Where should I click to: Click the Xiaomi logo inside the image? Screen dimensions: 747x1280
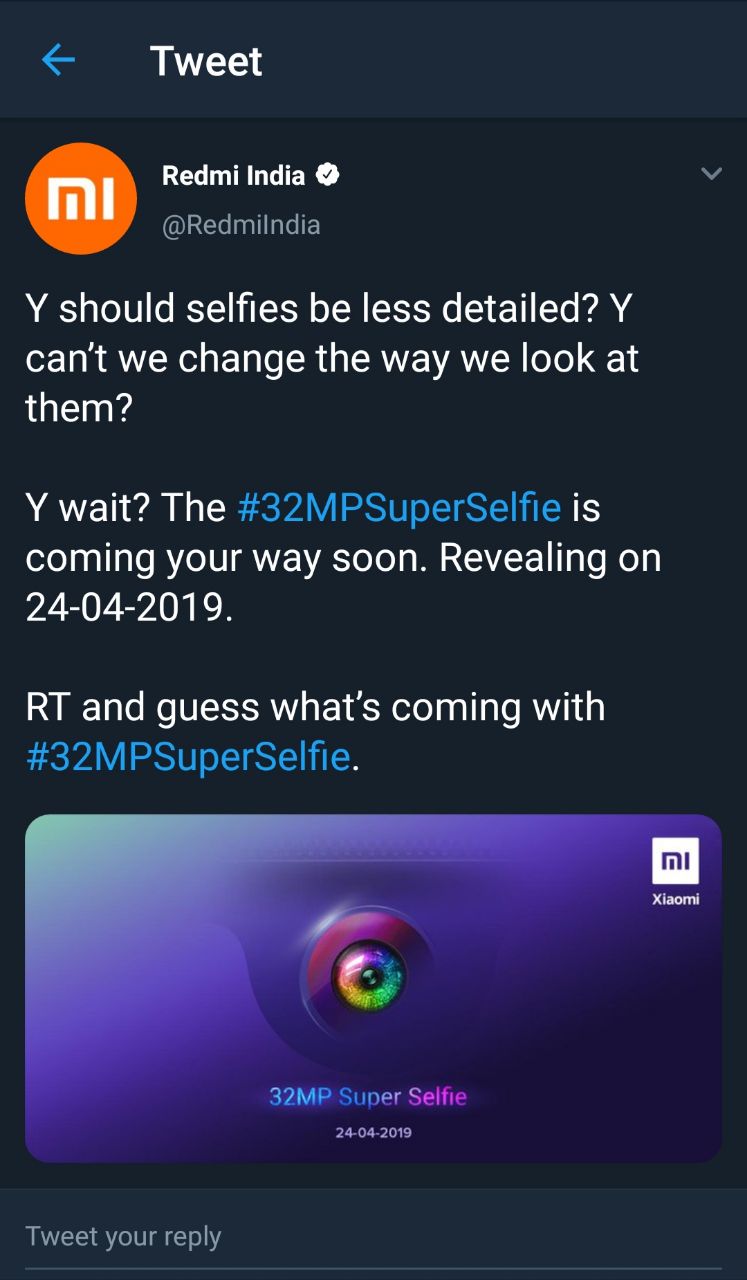[675, 866]
